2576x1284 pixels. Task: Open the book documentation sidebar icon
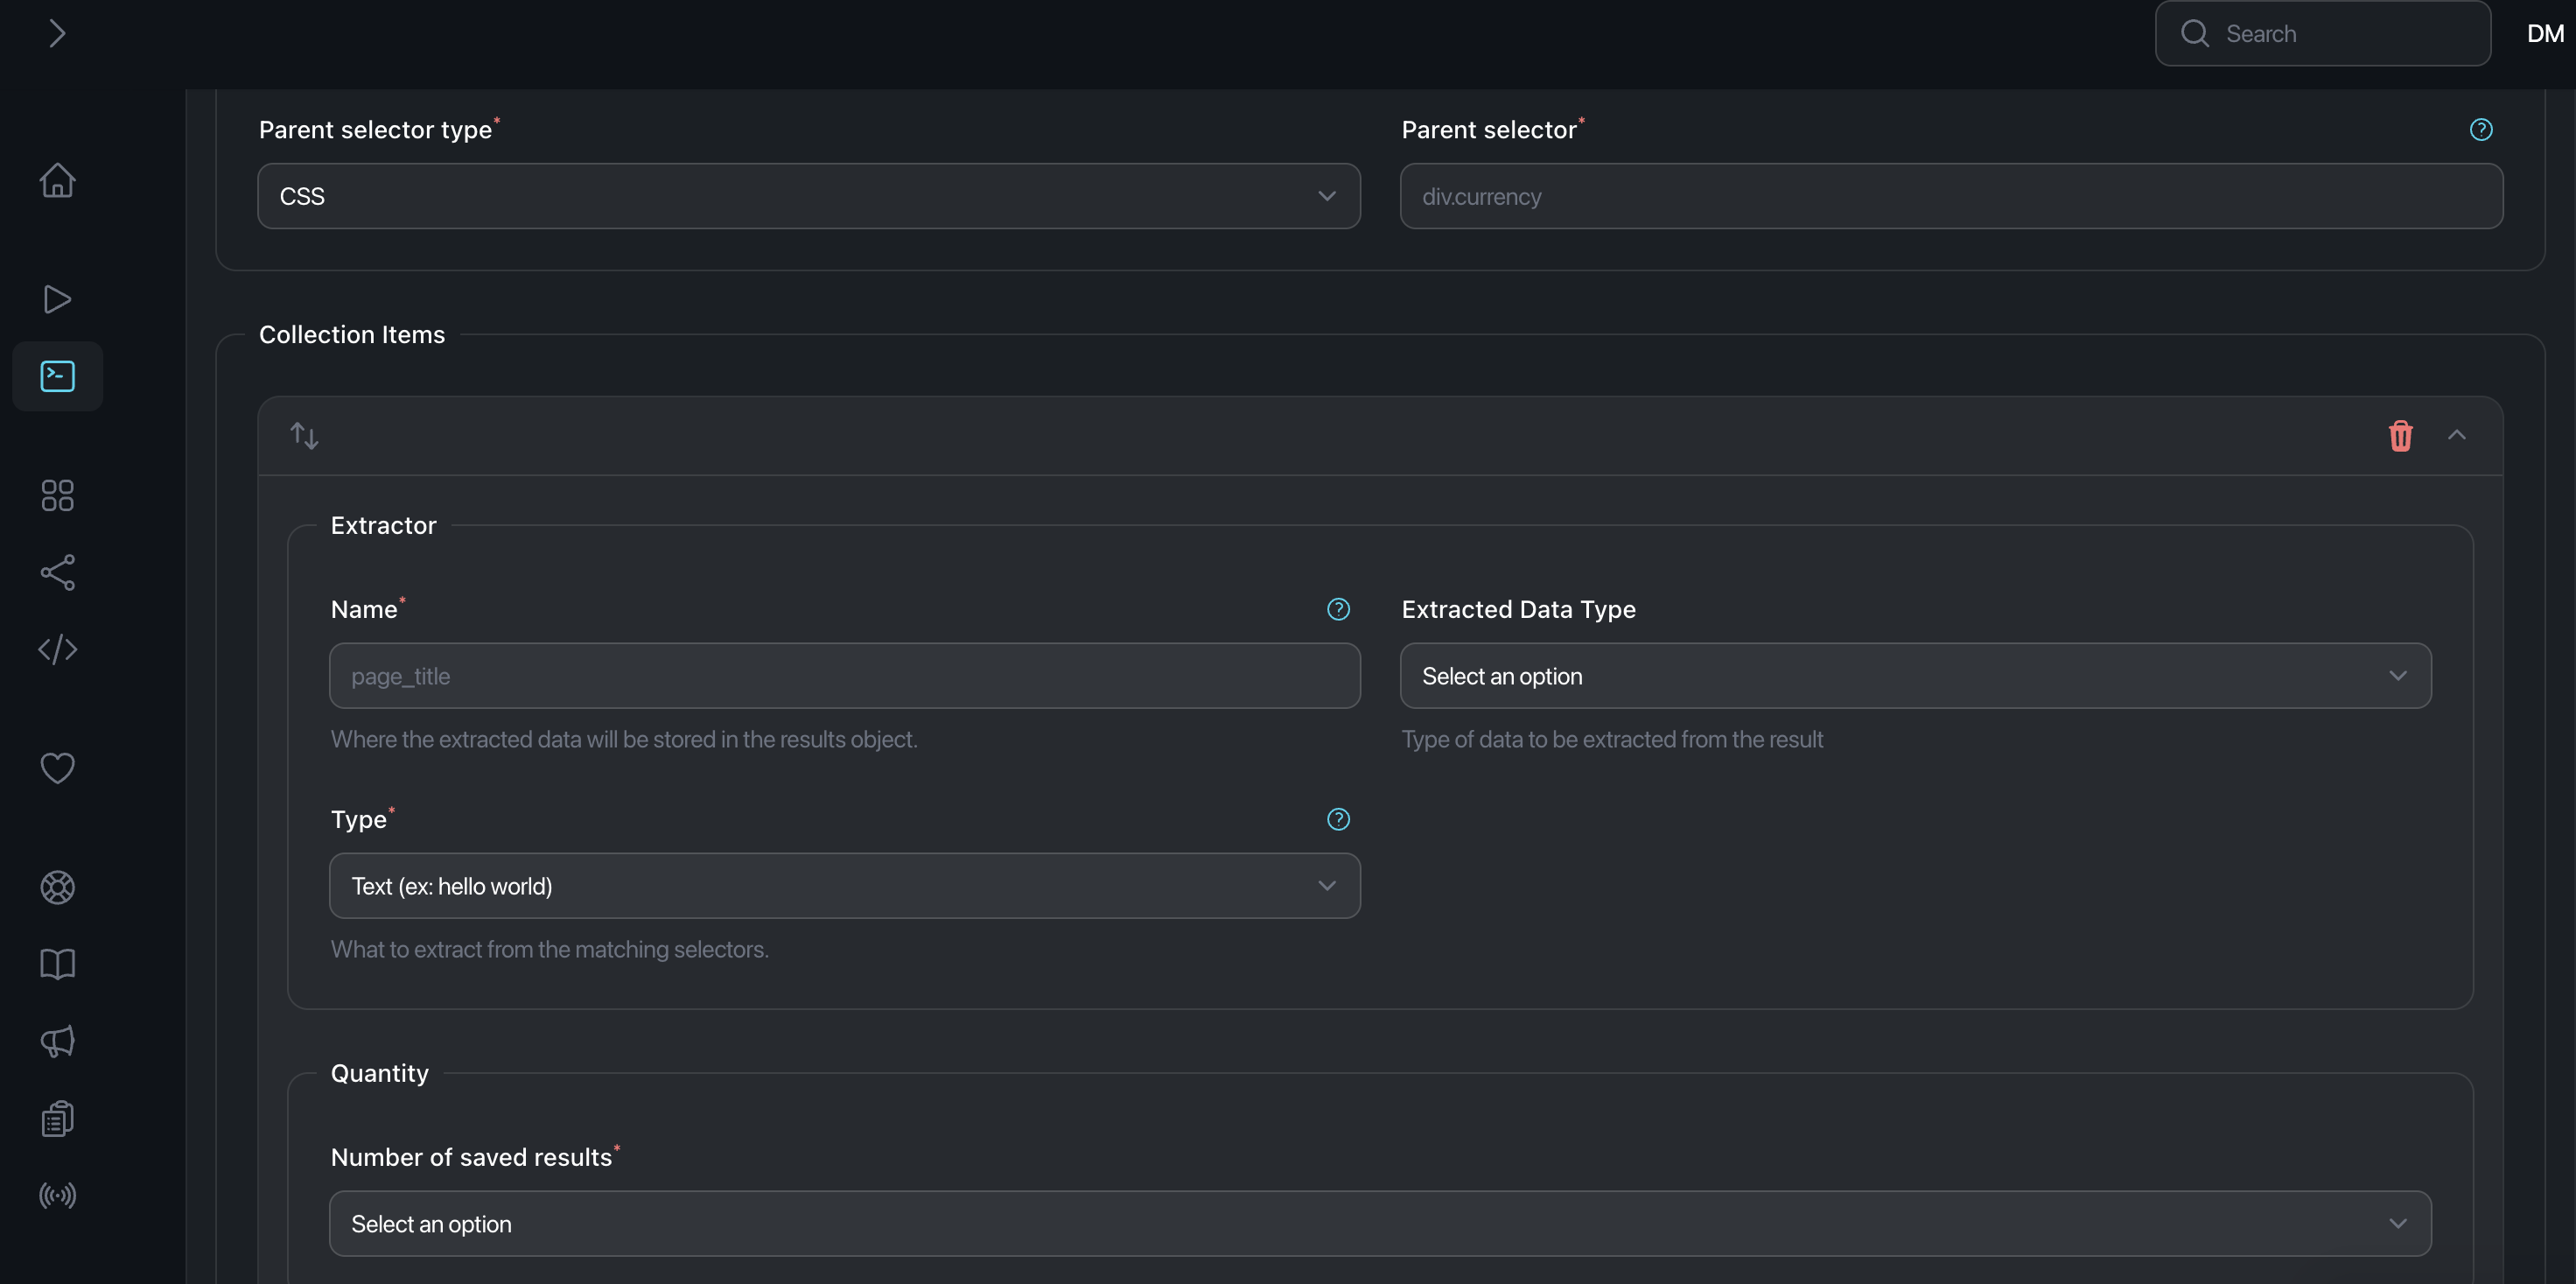57,964
